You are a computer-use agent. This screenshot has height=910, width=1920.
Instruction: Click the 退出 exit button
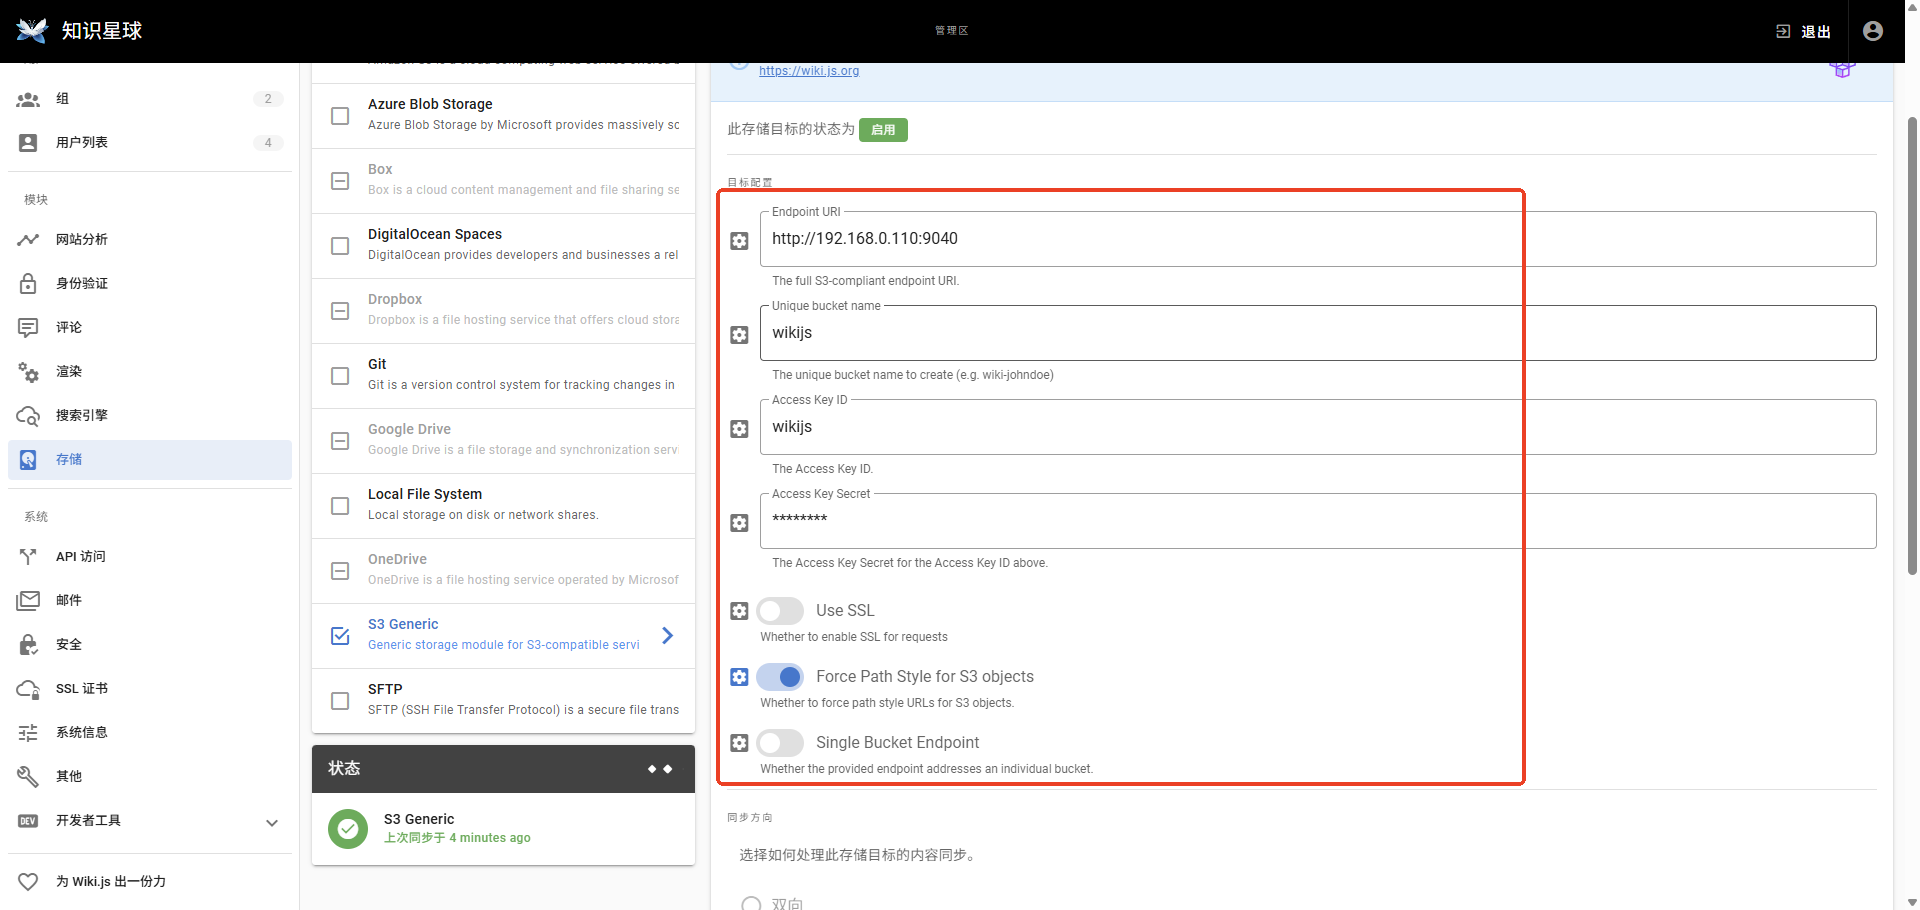pyautogui.click(x=1803, y=31)
